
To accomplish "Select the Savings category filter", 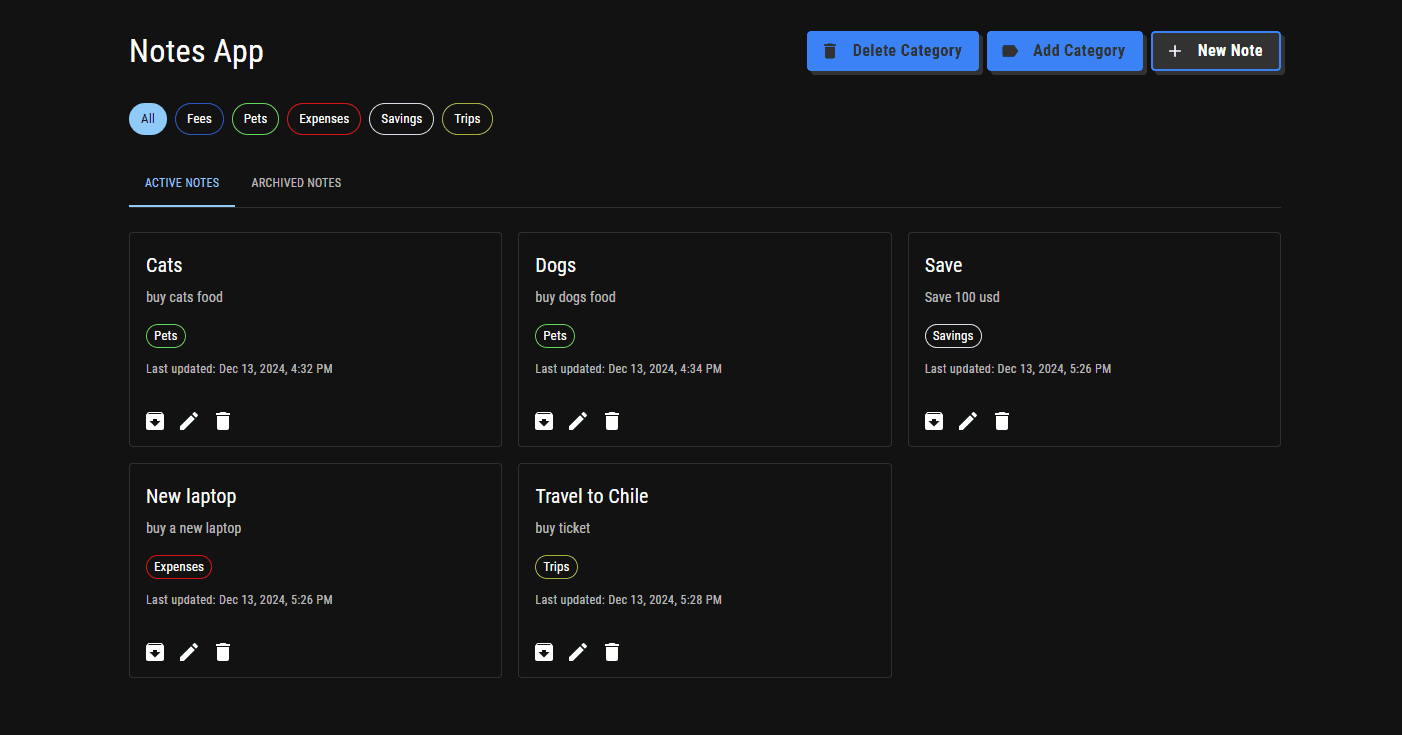I will [x=401, y=119].
